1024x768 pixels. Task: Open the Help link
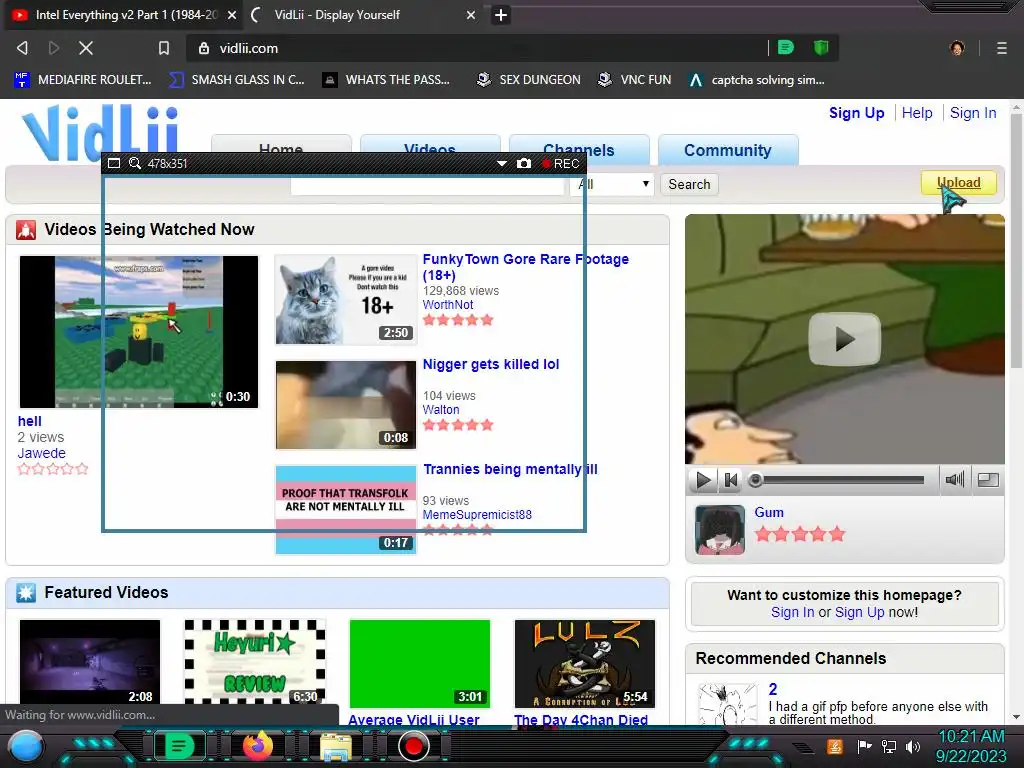917,113
